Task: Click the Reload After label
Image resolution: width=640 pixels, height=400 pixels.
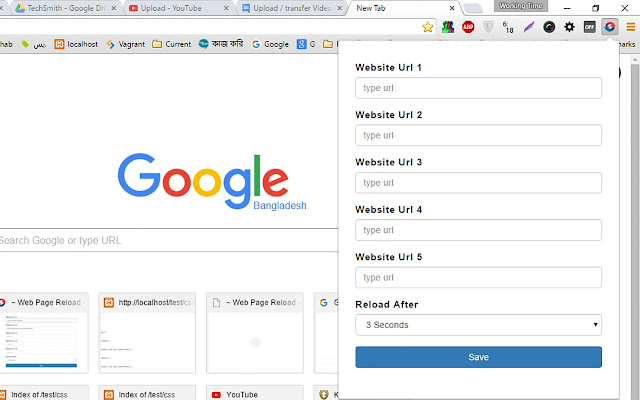Action: pos(387,304)
